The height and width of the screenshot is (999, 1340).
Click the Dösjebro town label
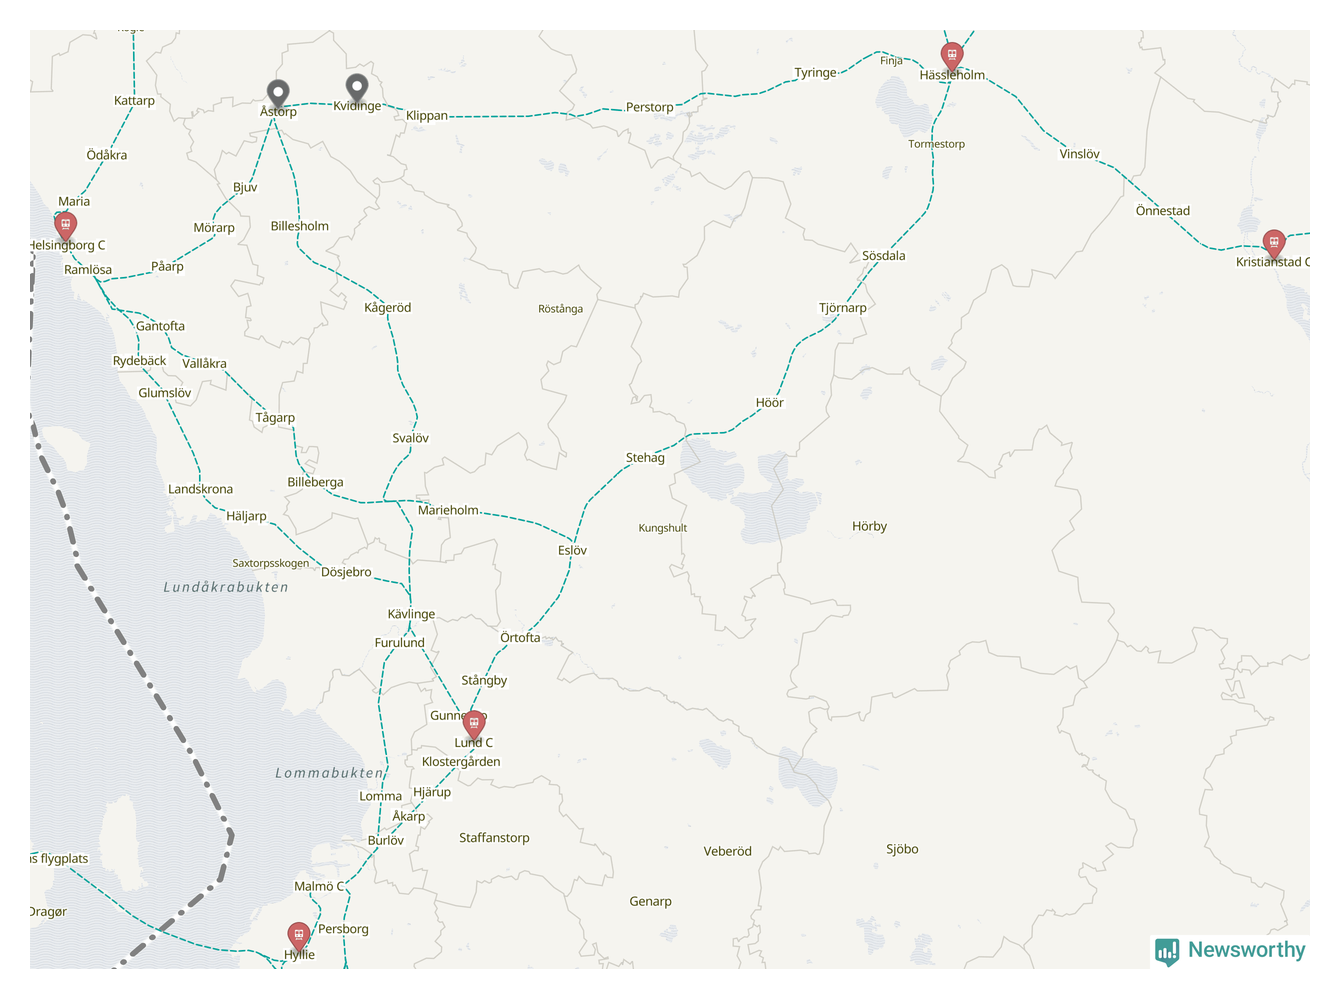click(346, 572)
